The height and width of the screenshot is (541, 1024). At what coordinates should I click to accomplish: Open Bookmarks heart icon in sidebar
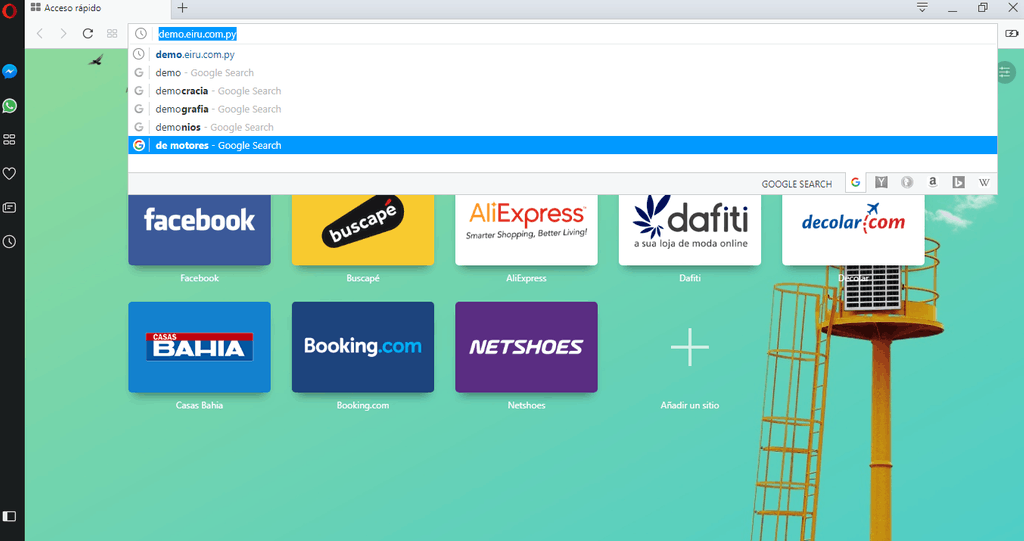click(9, 173)
